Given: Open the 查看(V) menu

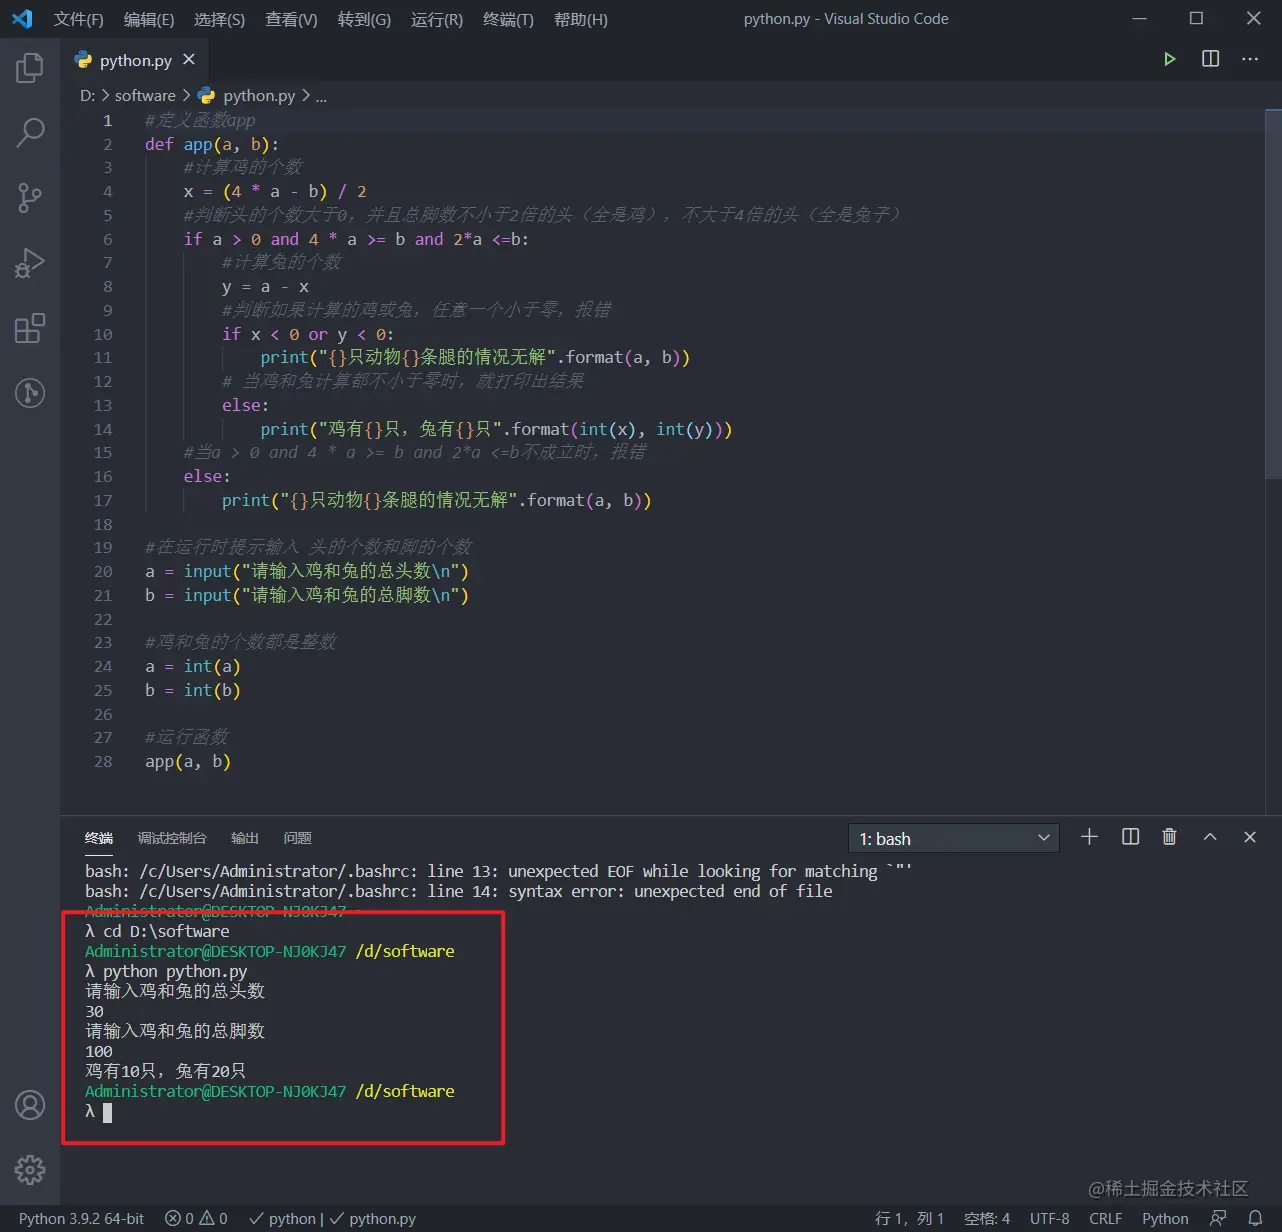Looking at the screenshot, I should (x=291, y=19).
